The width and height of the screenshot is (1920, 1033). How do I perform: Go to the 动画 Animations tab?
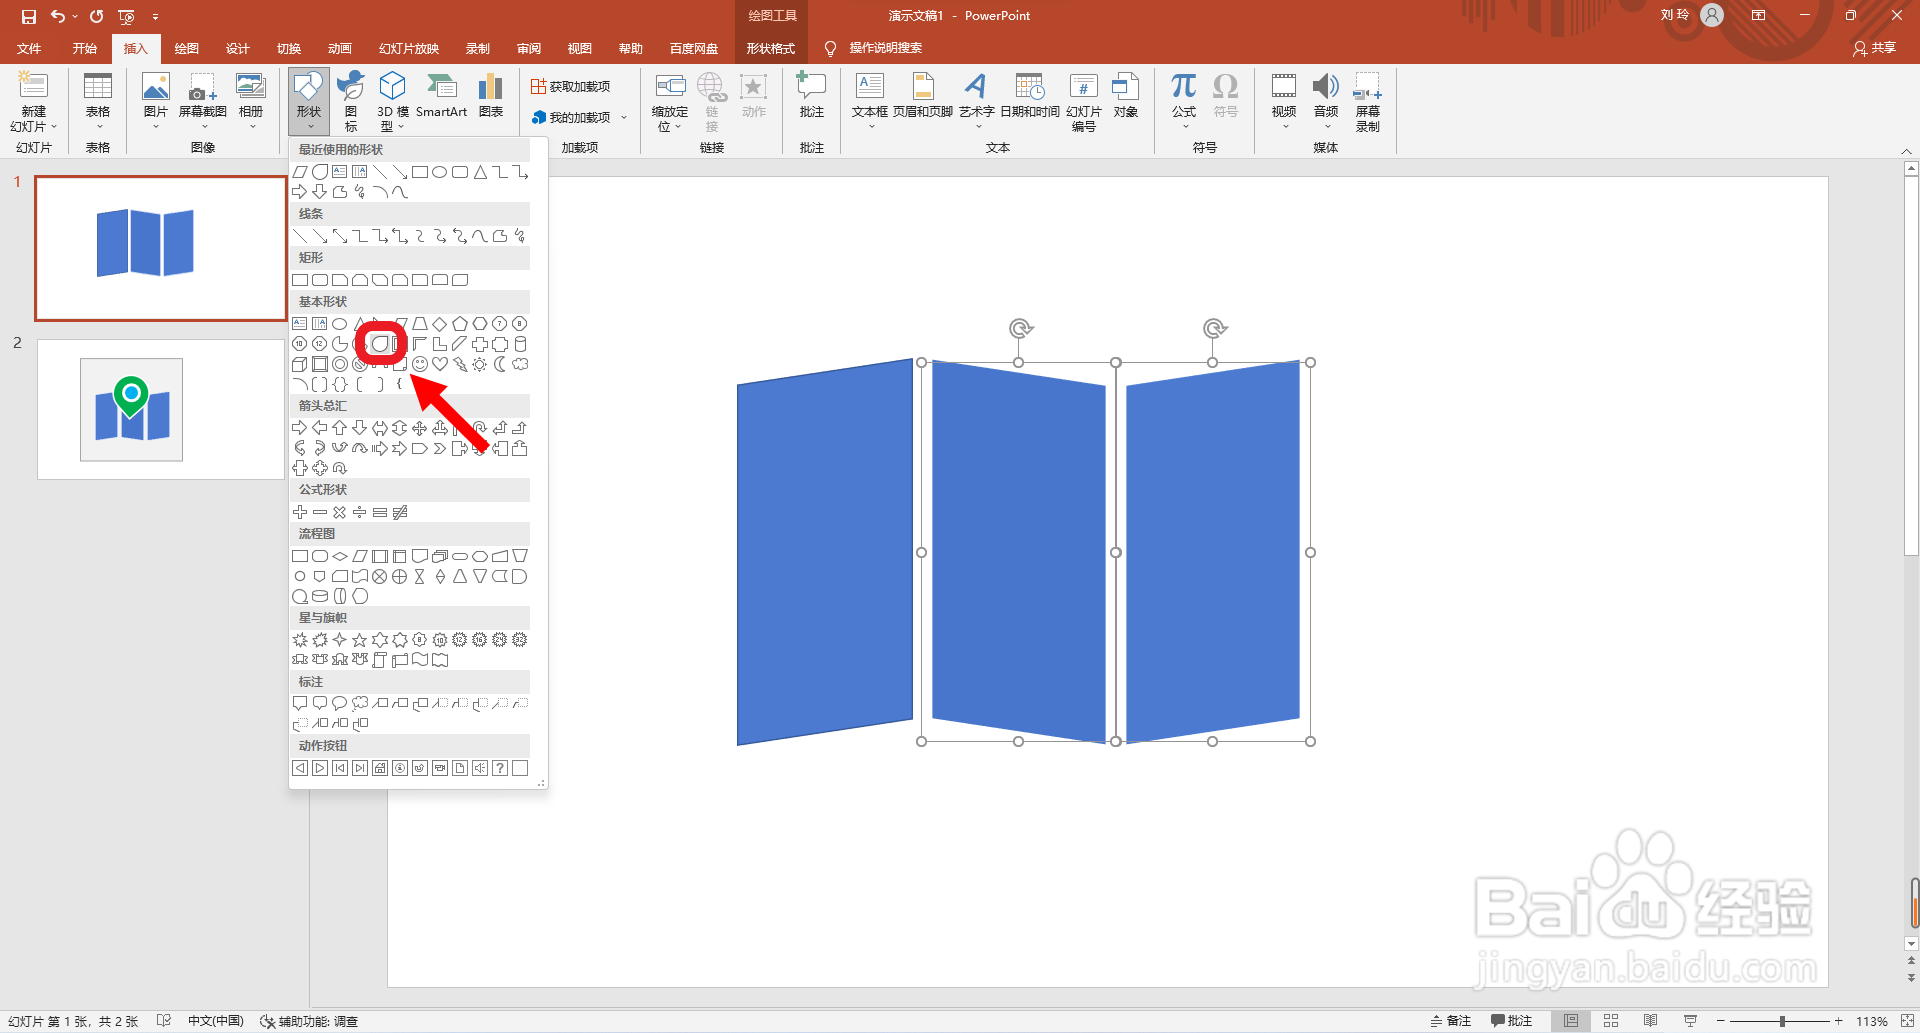340,48
